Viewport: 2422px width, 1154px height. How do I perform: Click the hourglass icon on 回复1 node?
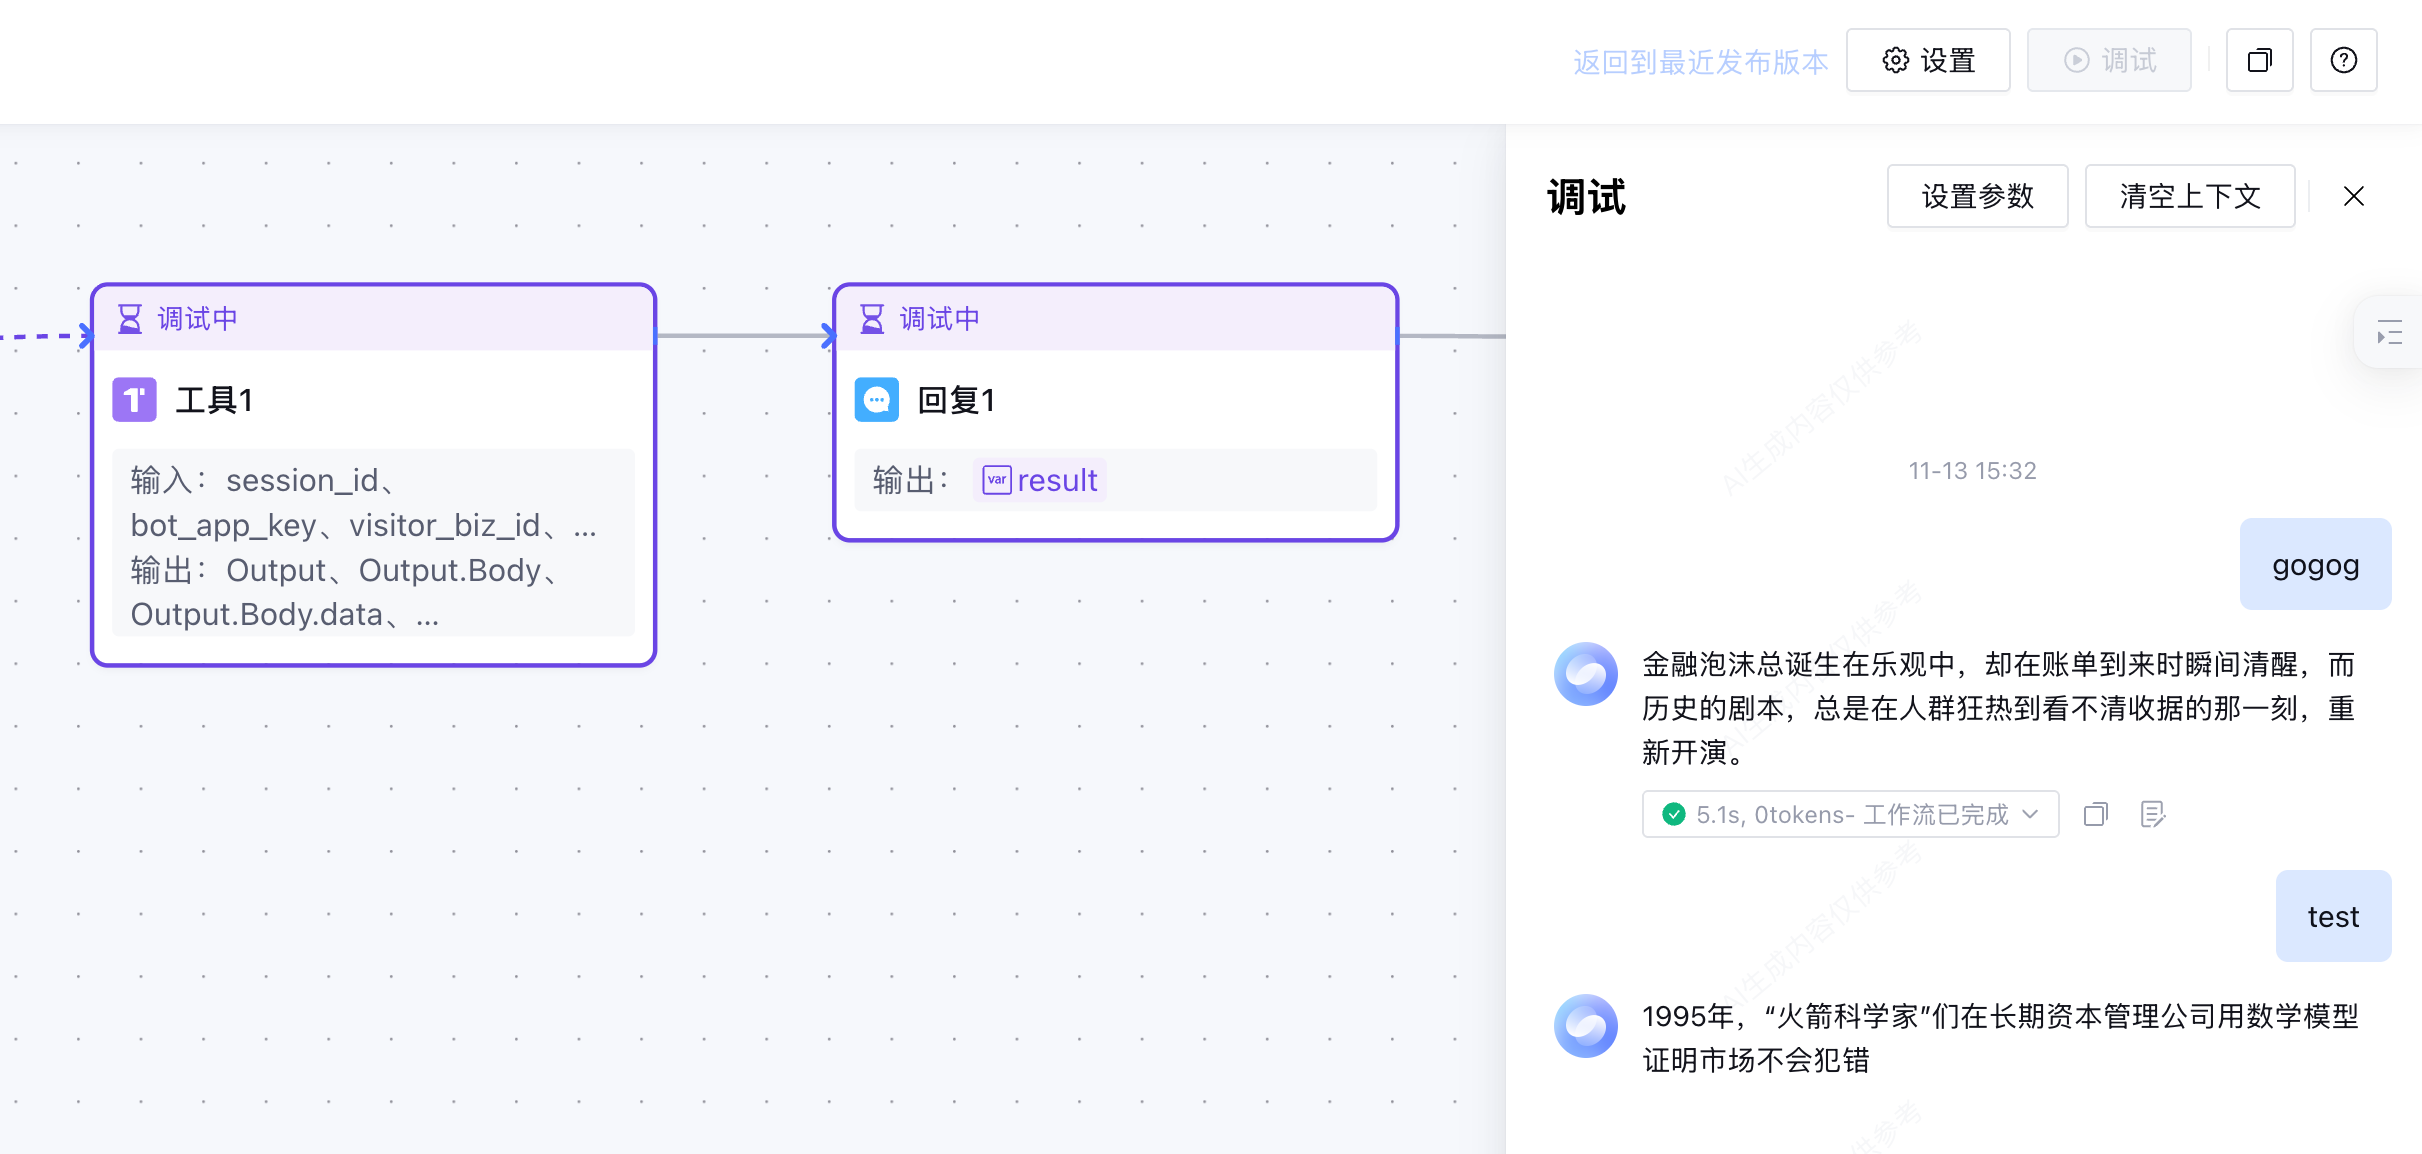[872, 319]
